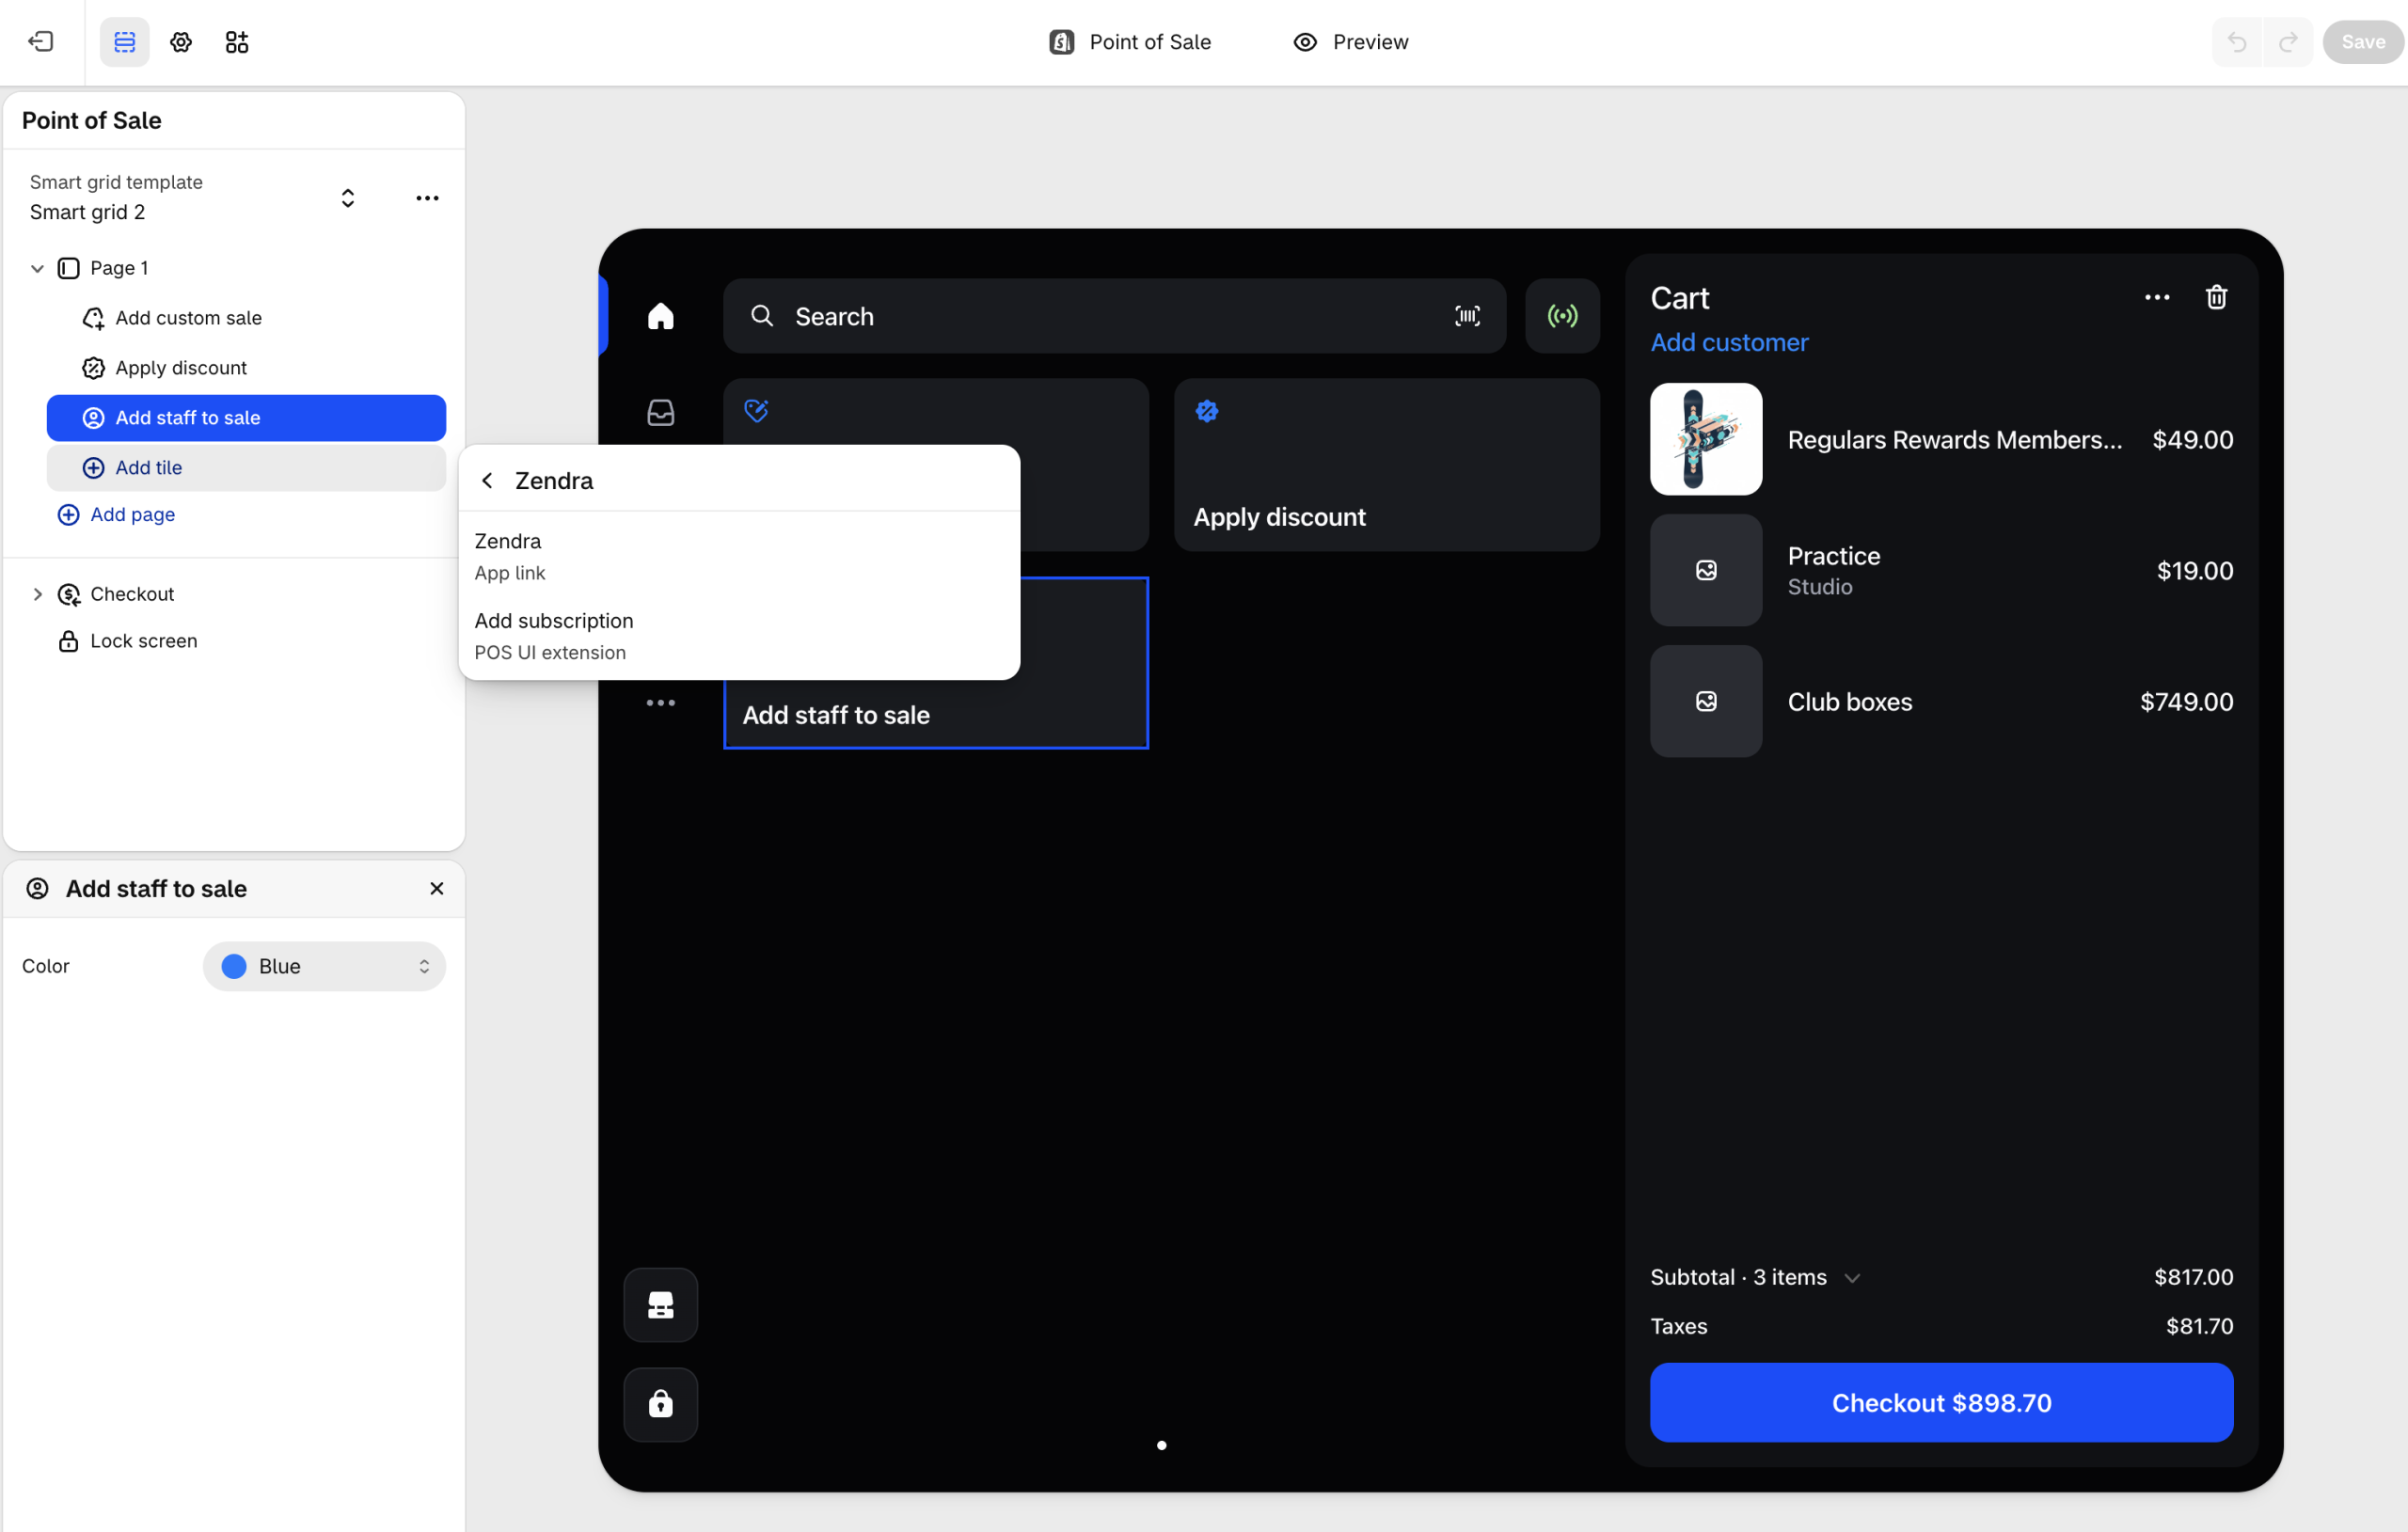Screen dimensions: 2408x1532
Task: Choose Zendra App link option
Action: pos(739,556)
